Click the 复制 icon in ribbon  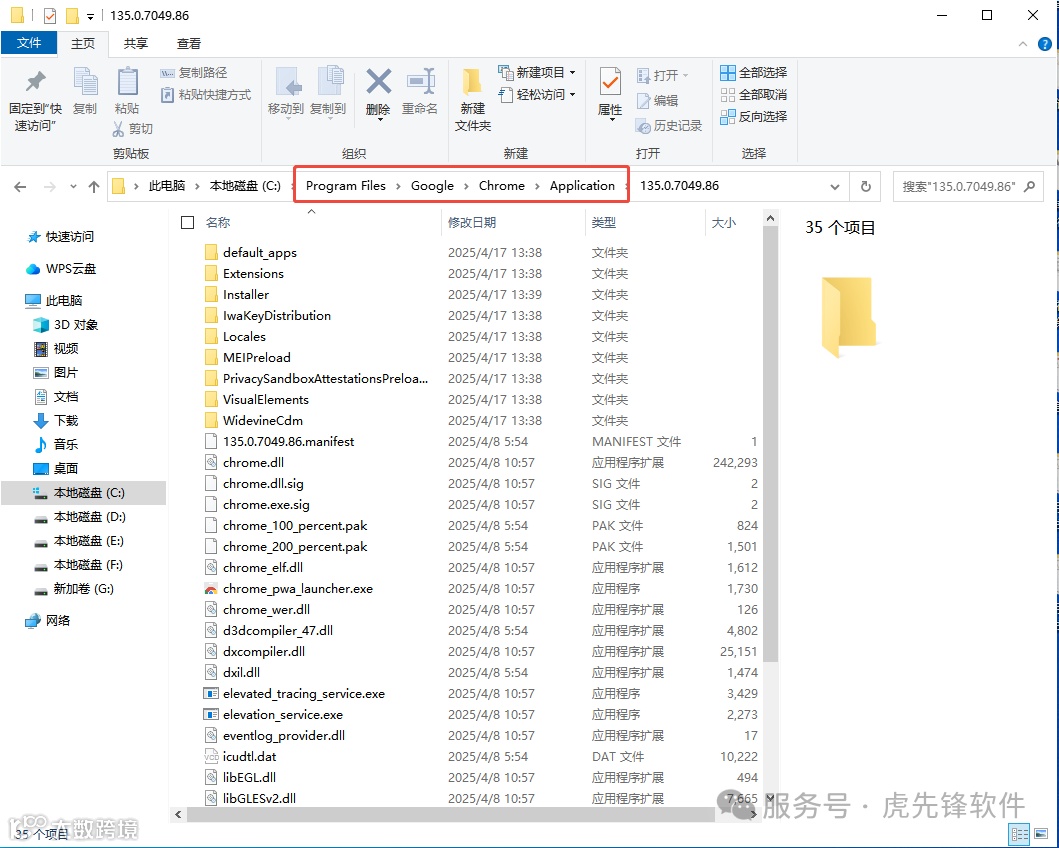(x=85, y=82)
